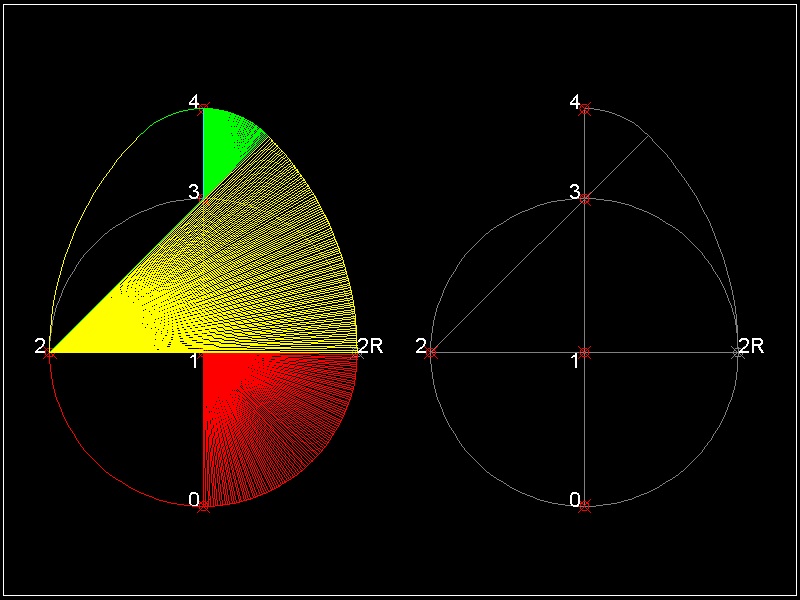
Task: Select point marker 3 in the right diagram
Action: (x=585, y=199)
